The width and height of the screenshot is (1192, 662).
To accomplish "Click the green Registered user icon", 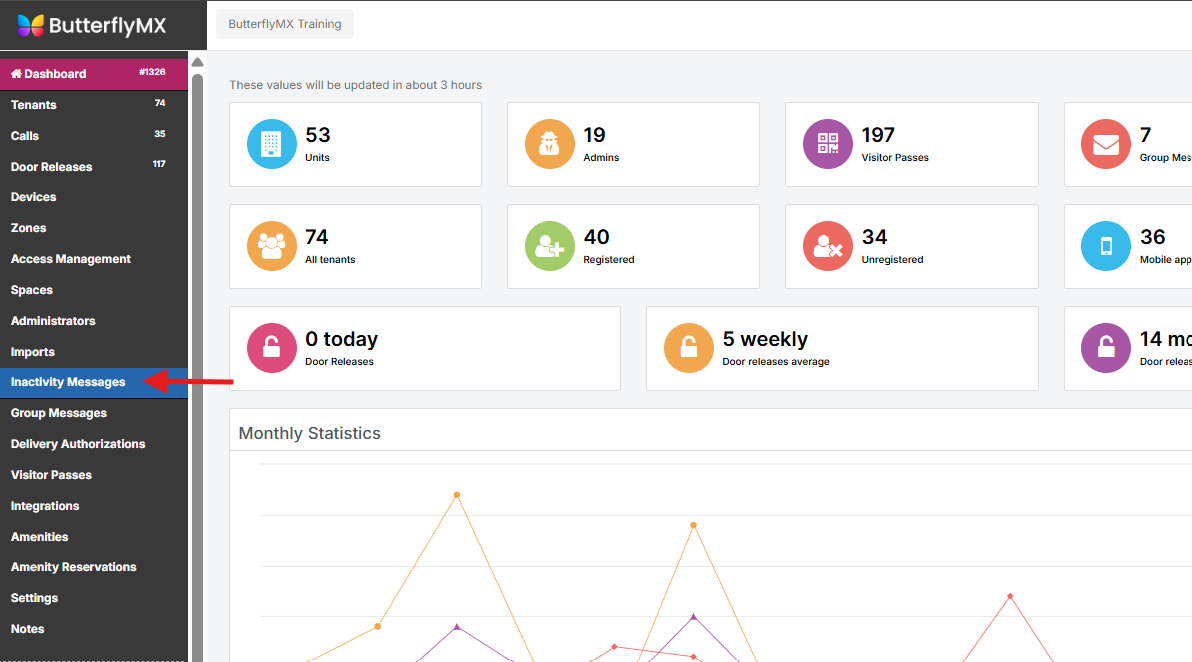I will coord(550,246).
